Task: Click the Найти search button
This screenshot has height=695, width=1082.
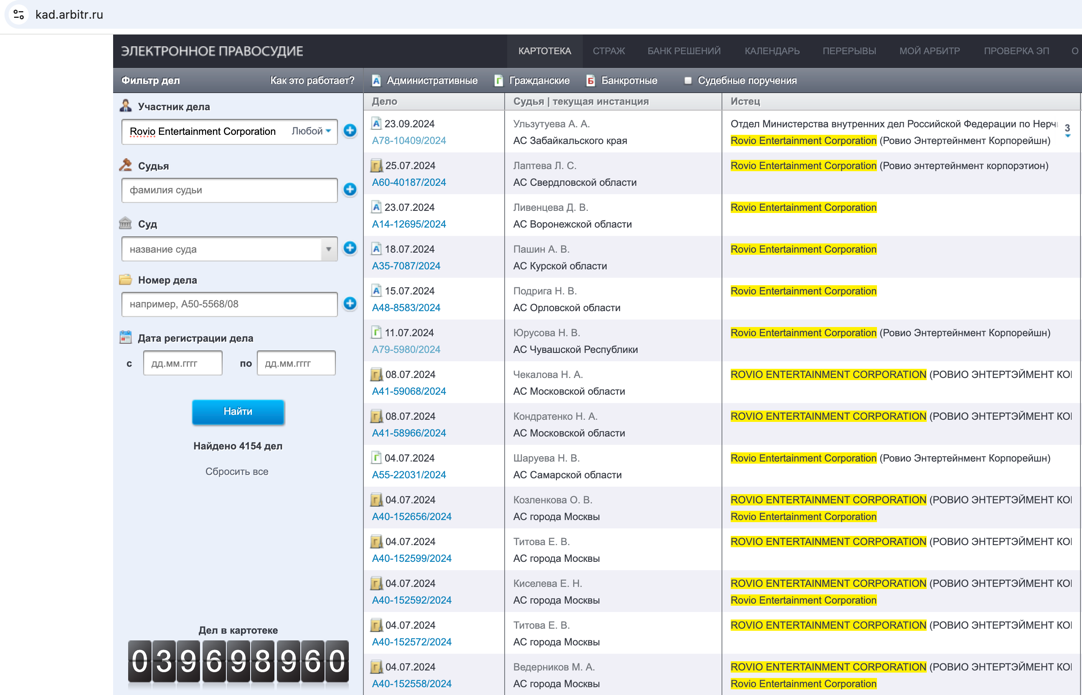Action: point(238,411)
